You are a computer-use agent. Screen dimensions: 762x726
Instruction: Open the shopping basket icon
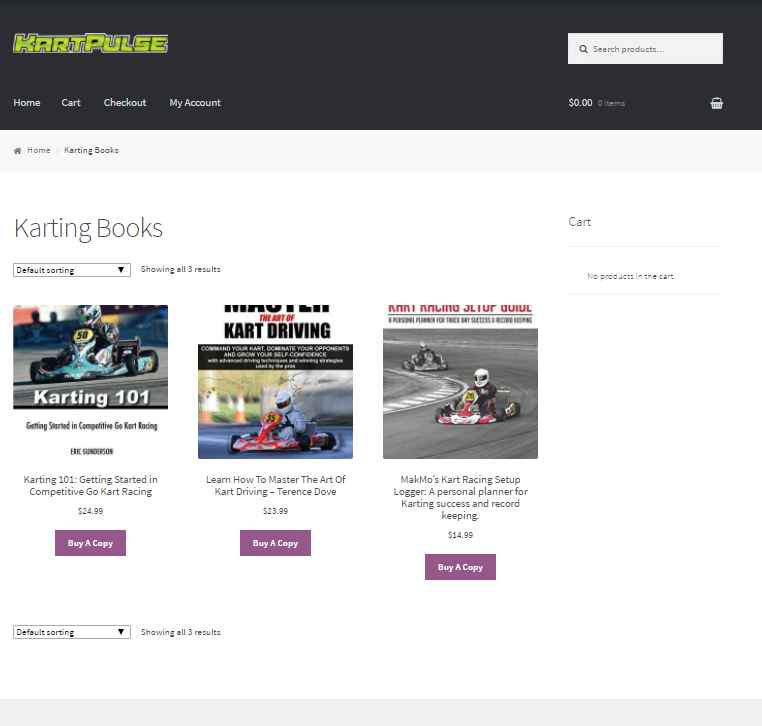coord(716,103)
